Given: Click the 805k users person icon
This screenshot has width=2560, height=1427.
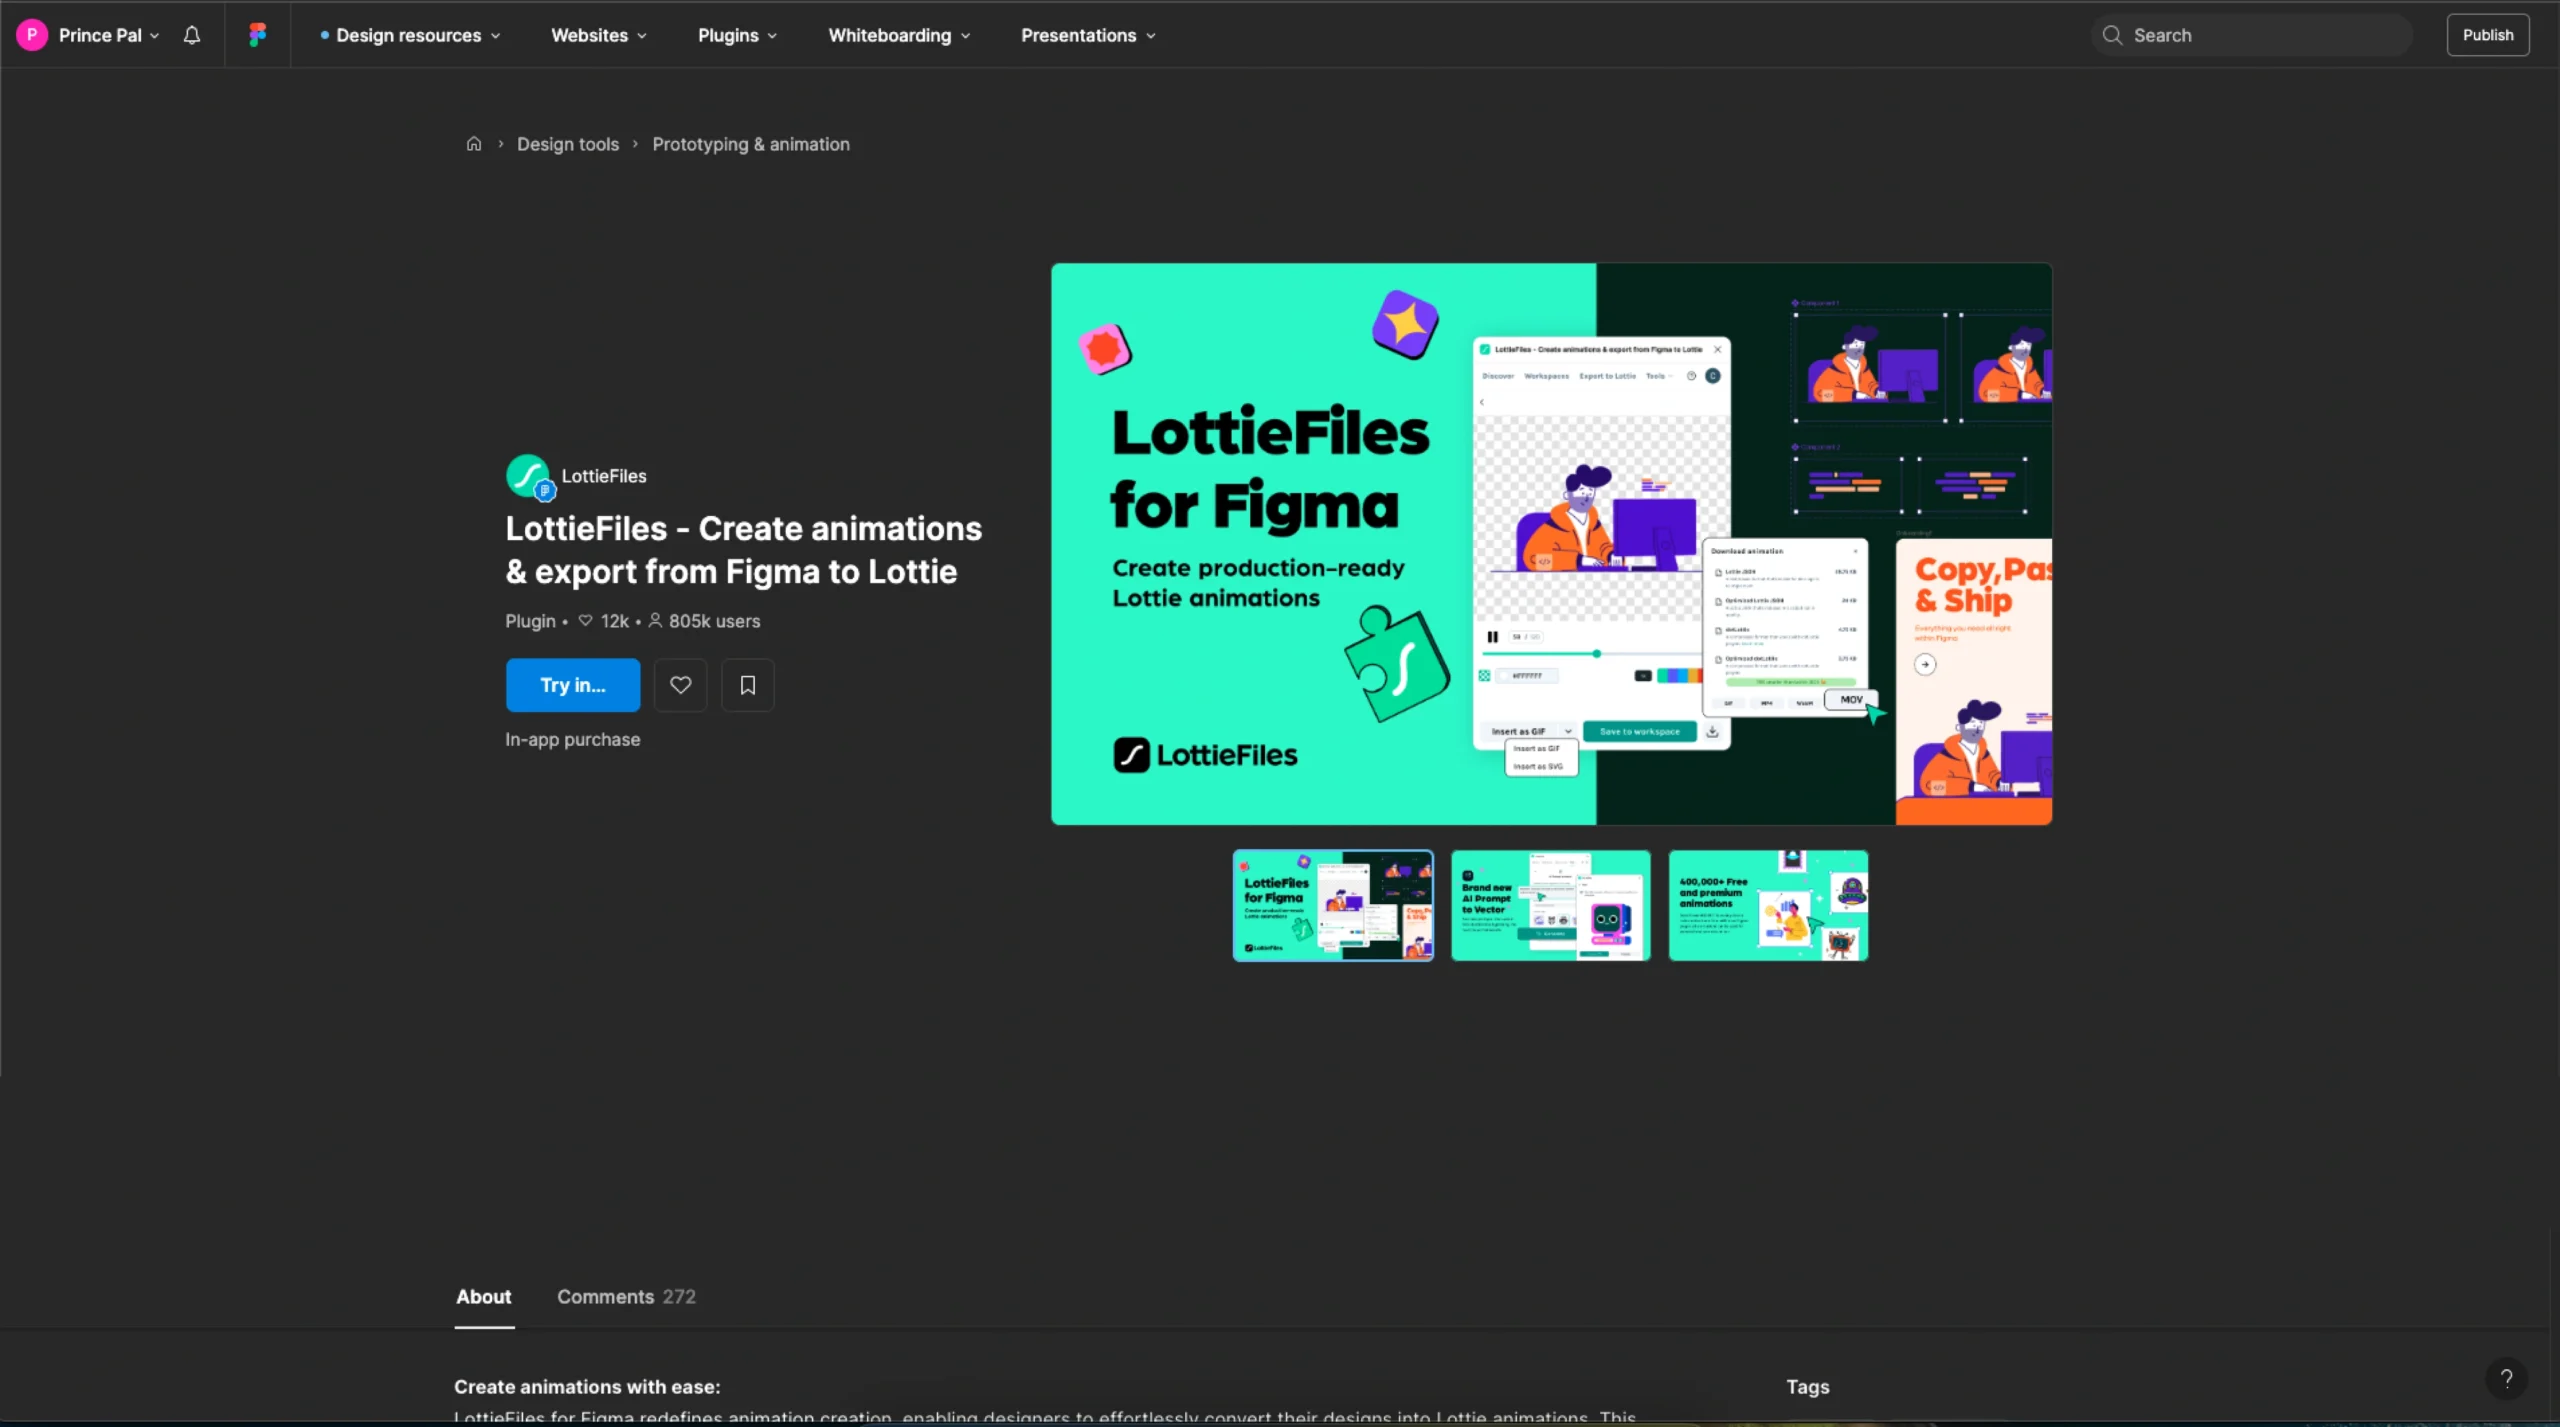Looking at the screenshot, I should click(655, 621).
